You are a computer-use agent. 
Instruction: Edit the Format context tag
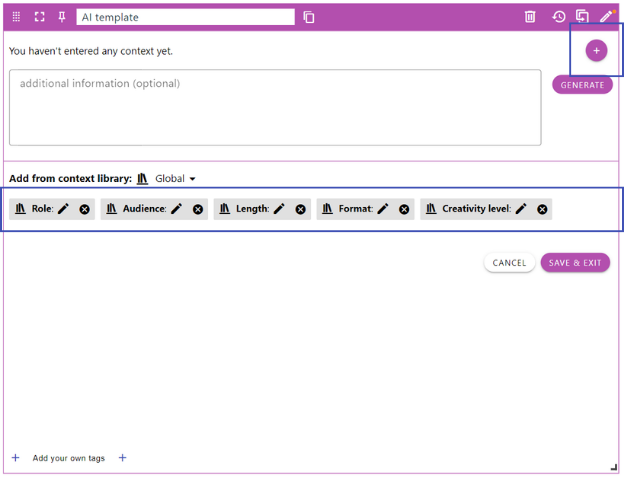tap(383, 209)
